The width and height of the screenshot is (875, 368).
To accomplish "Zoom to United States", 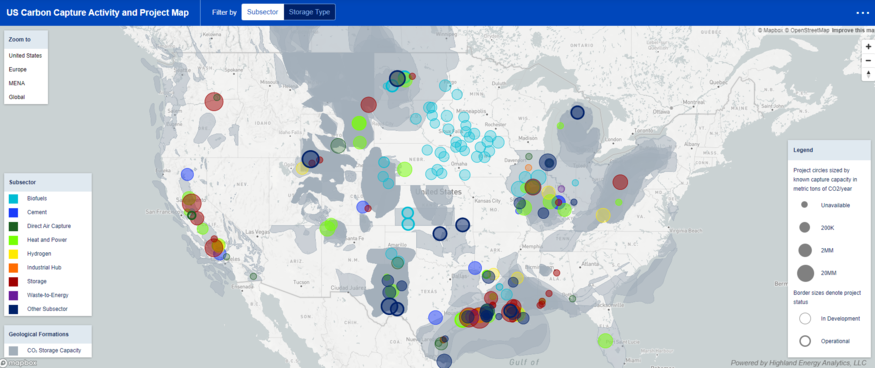I will 25,56.
